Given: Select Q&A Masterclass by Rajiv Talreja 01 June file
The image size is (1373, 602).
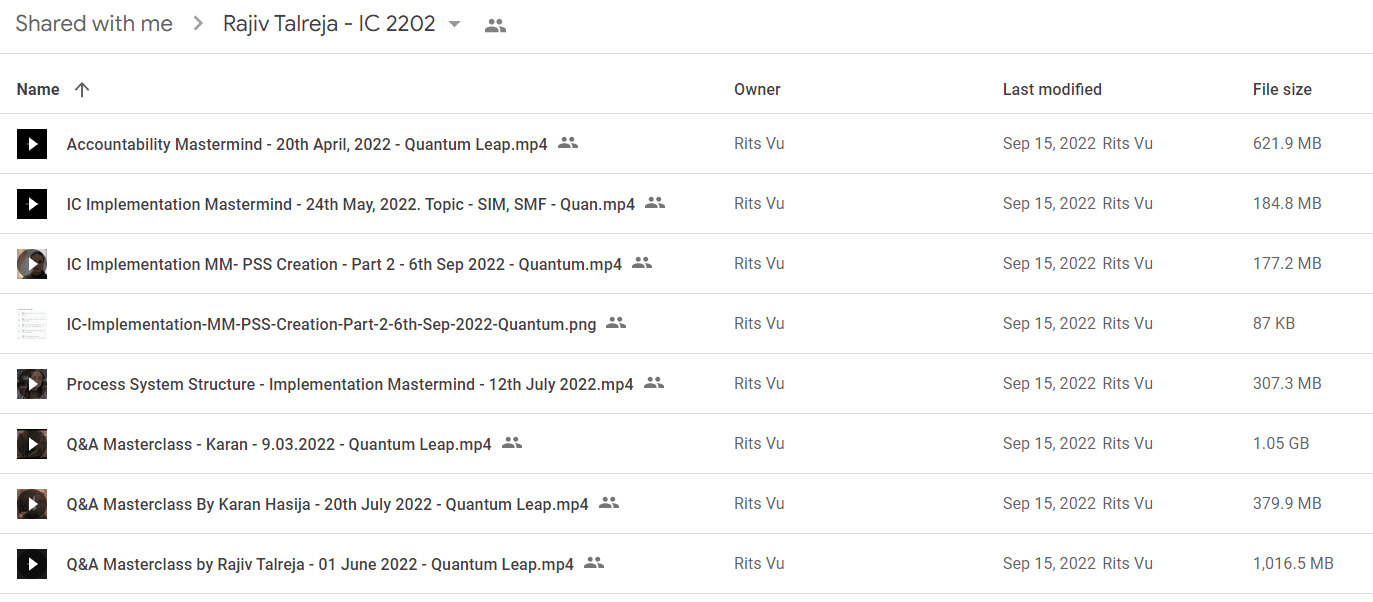Looking at the screenshot, I should click(x=686, y=564).
